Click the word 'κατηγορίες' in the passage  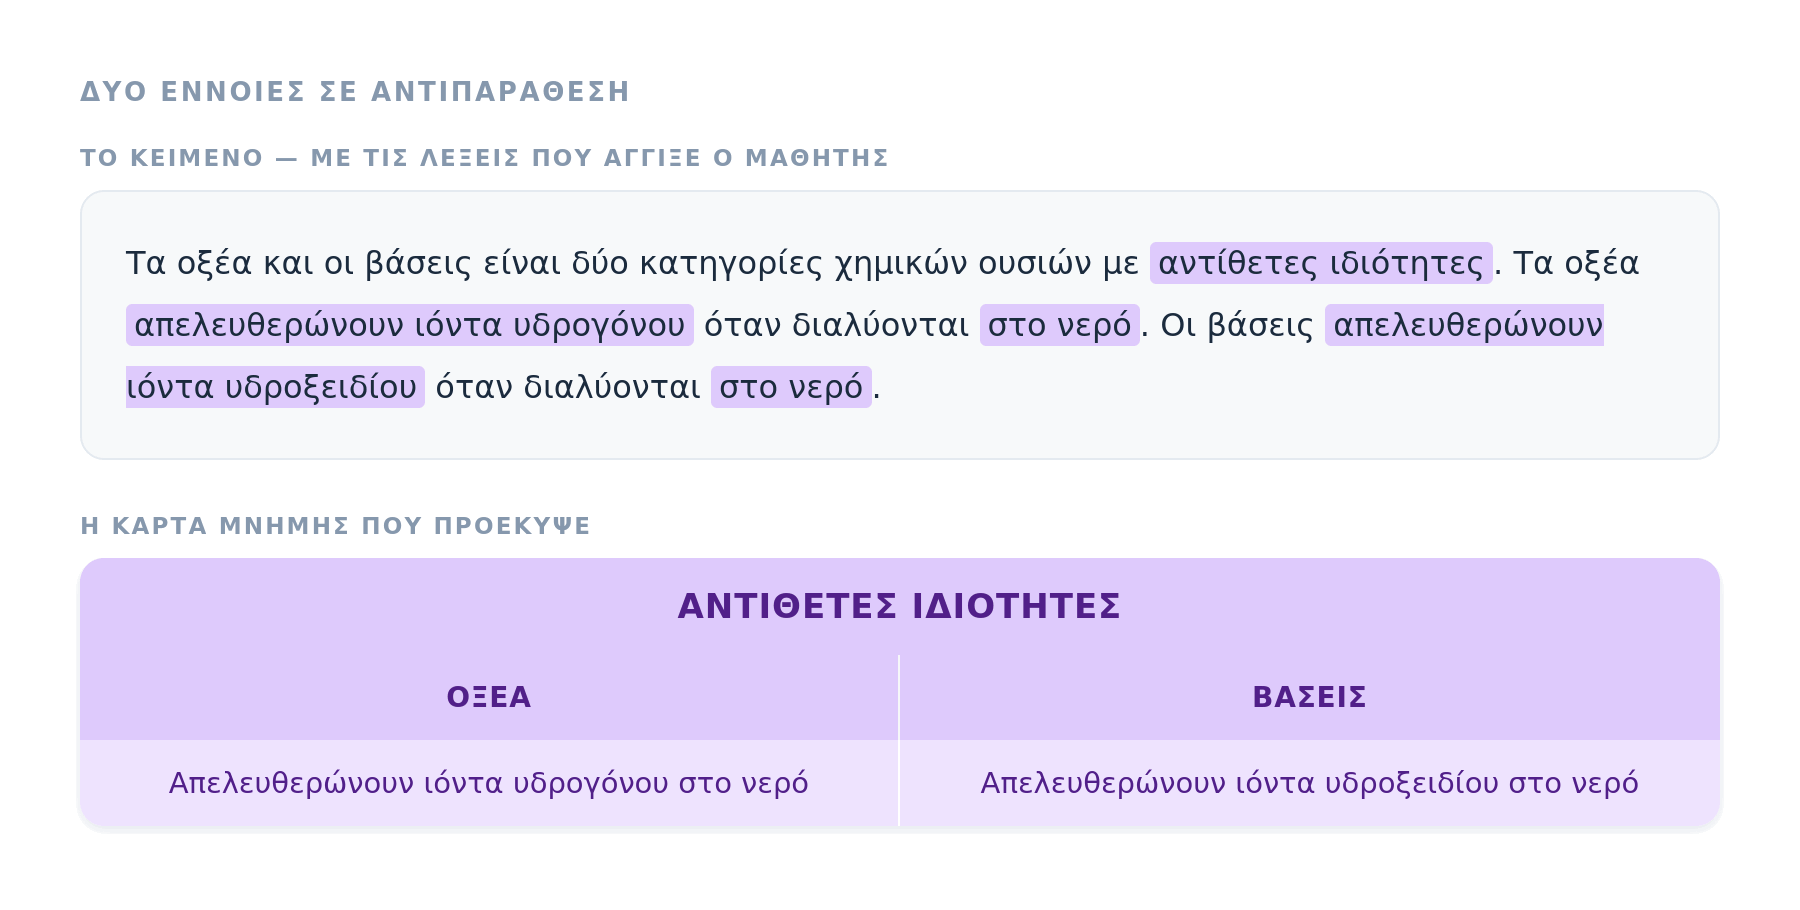731,263
